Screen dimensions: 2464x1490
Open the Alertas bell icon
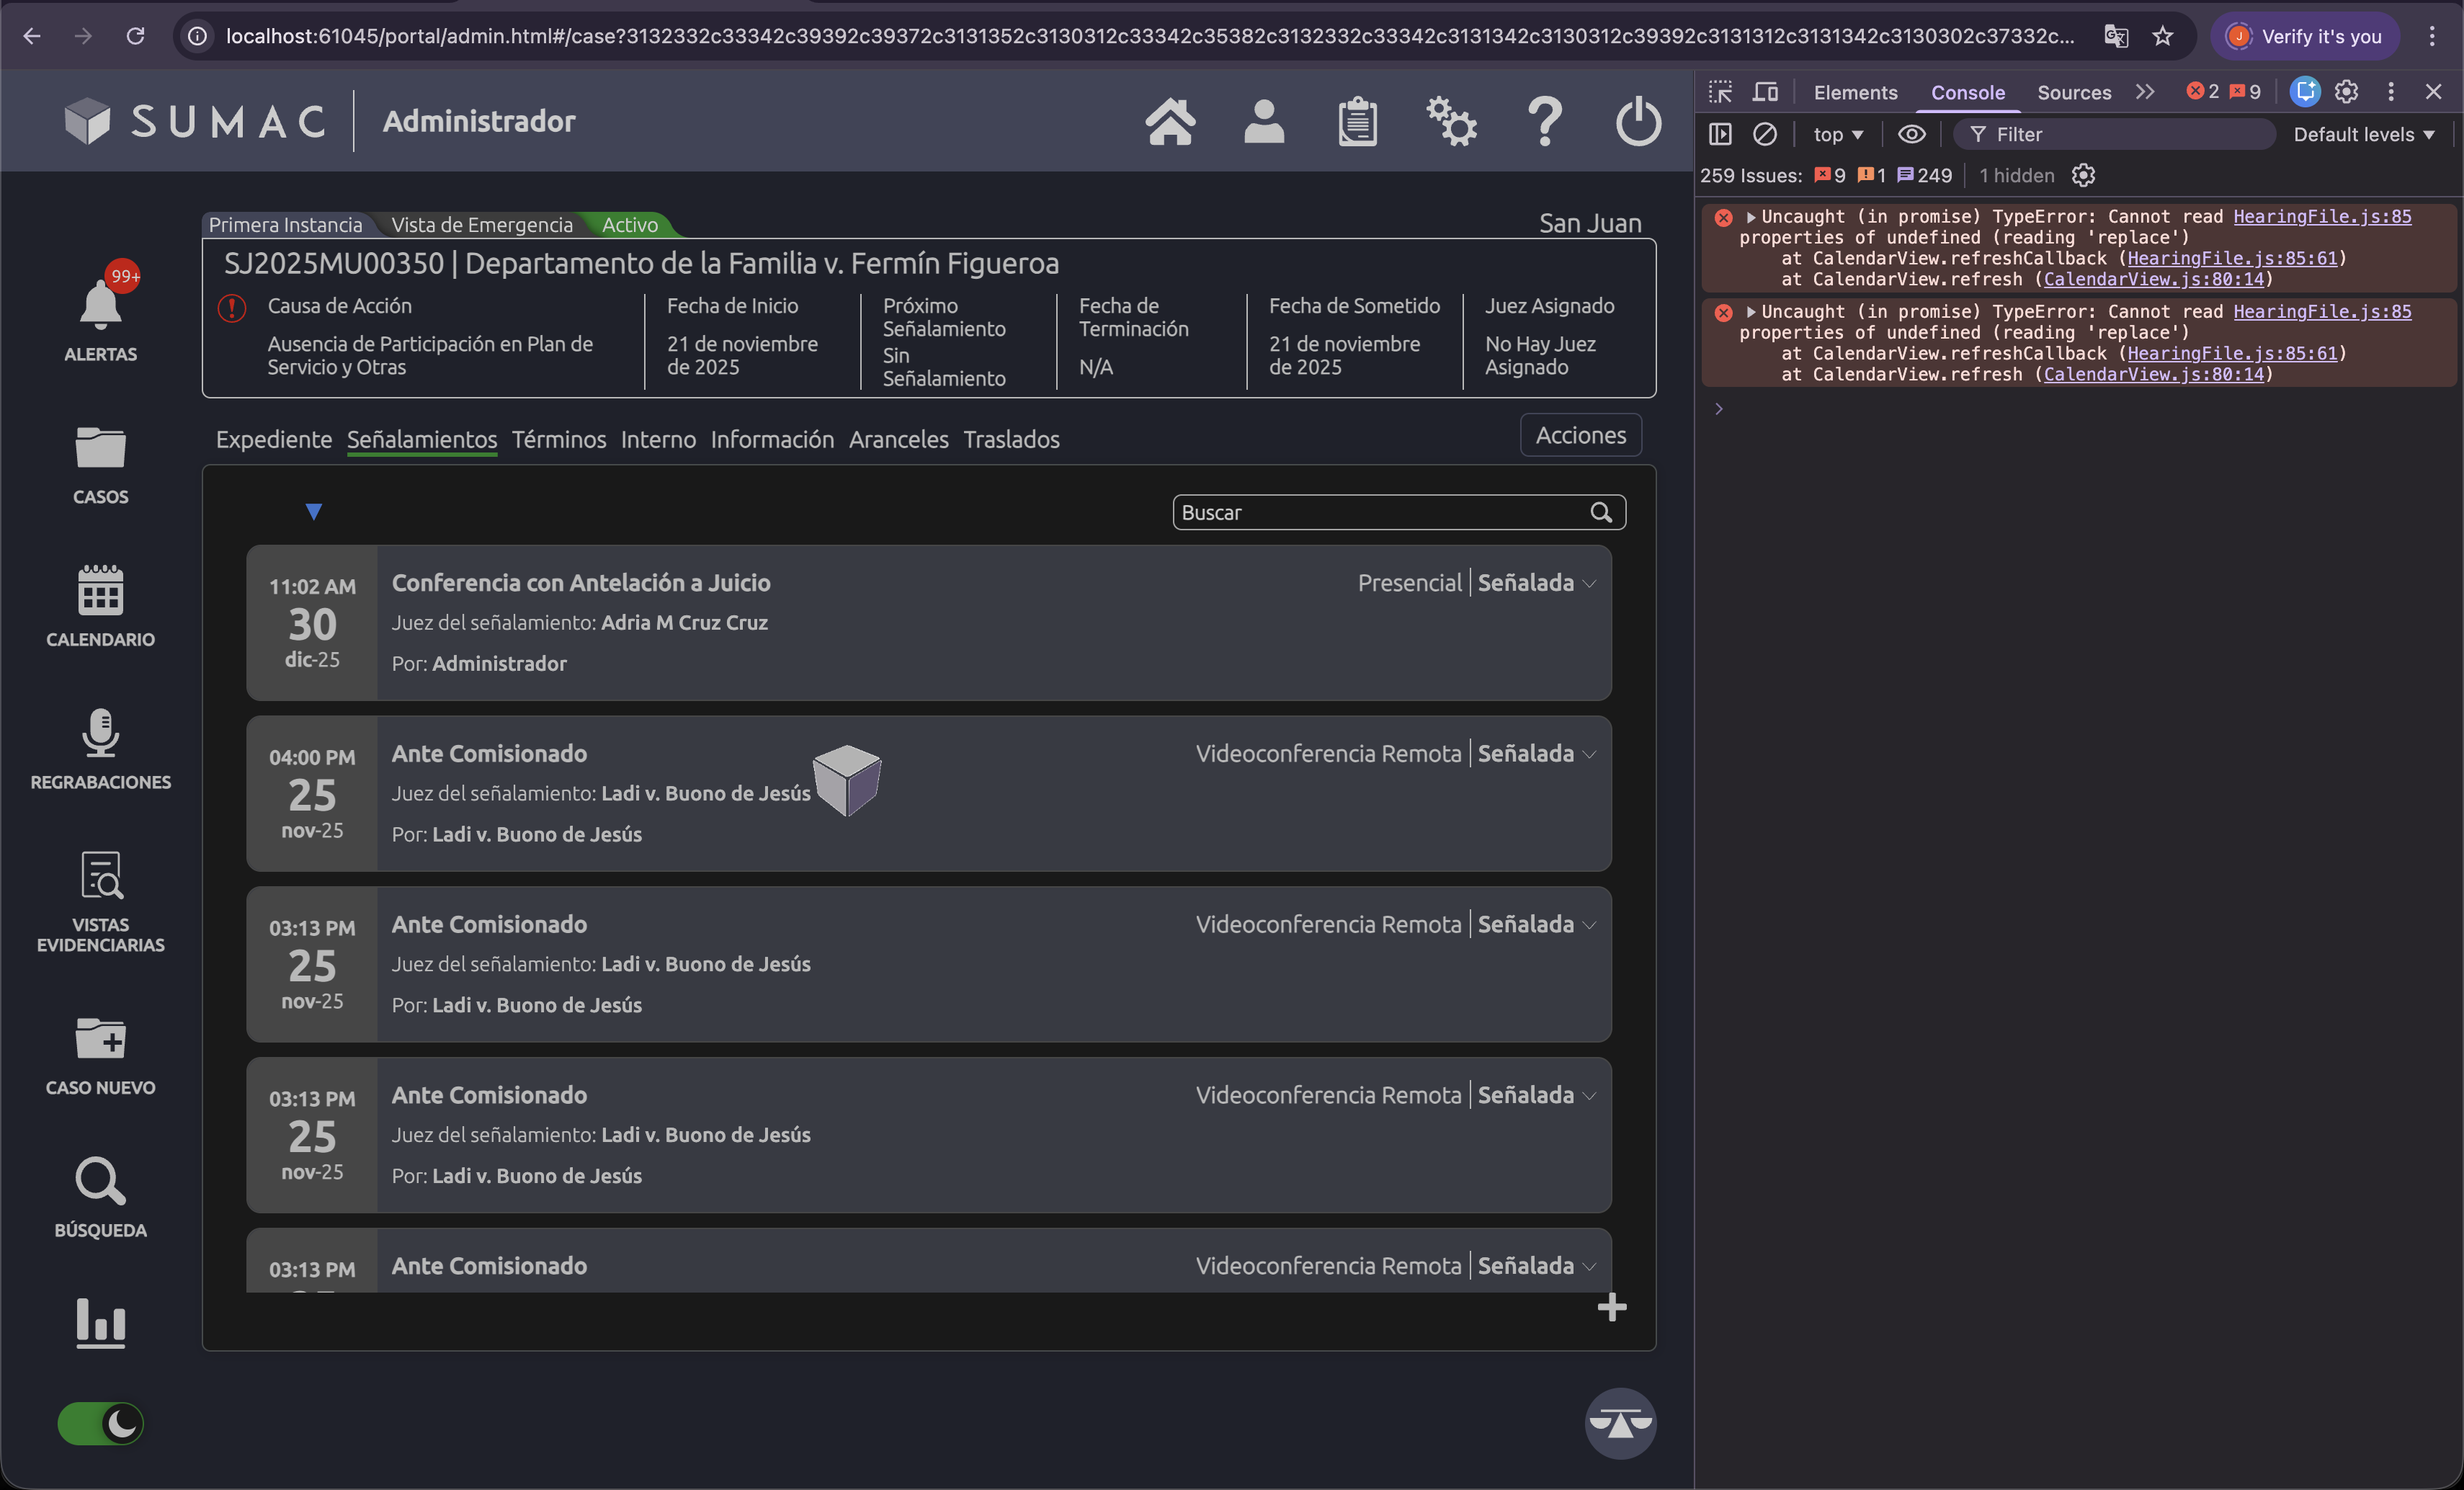pyautogui.click(x=100, y=305)
